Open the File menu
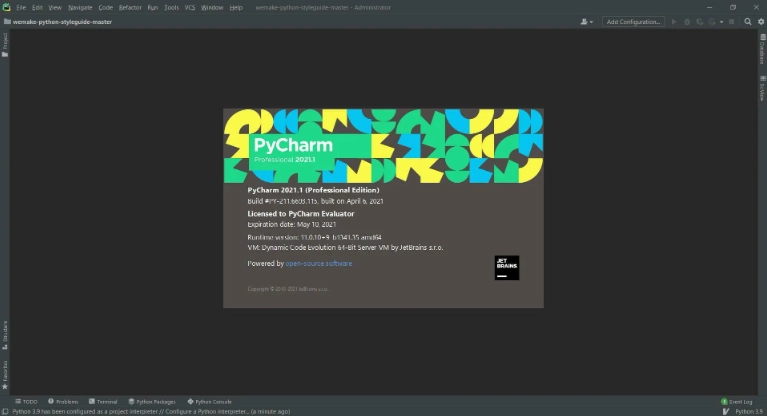The image size is (767, 416). (x=21, y=7)
